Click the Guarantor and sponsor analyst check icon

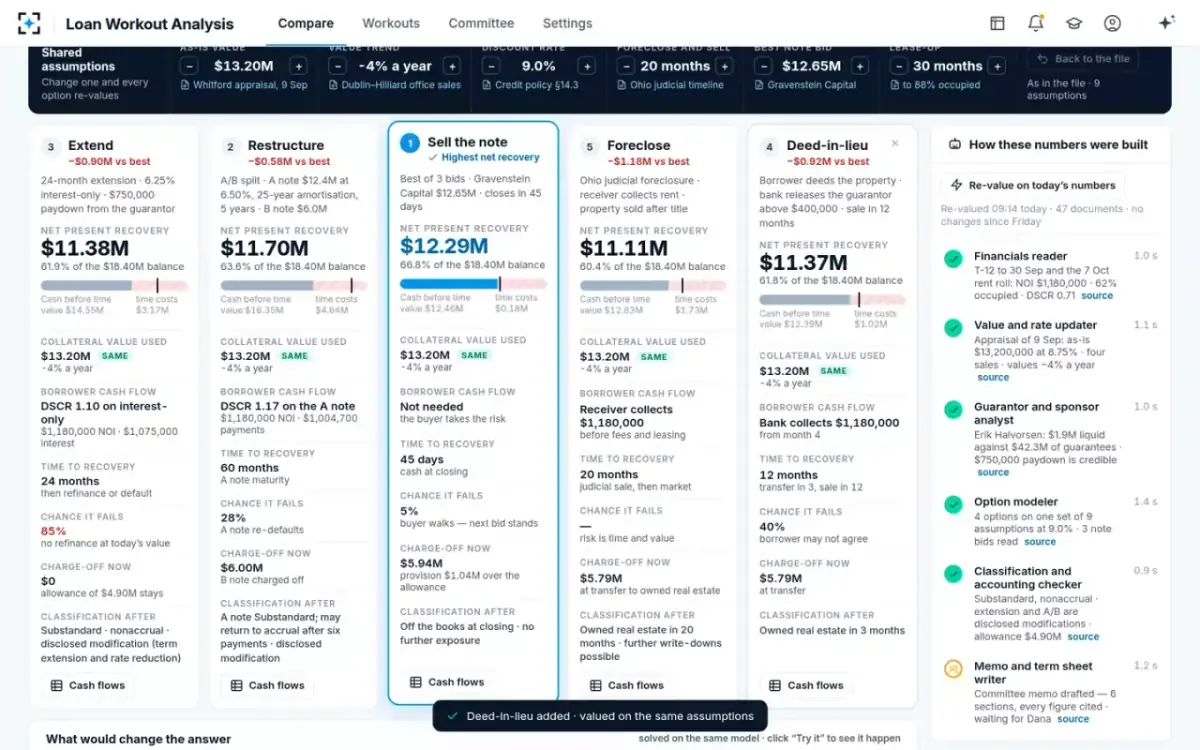click(x=954, y=410)
